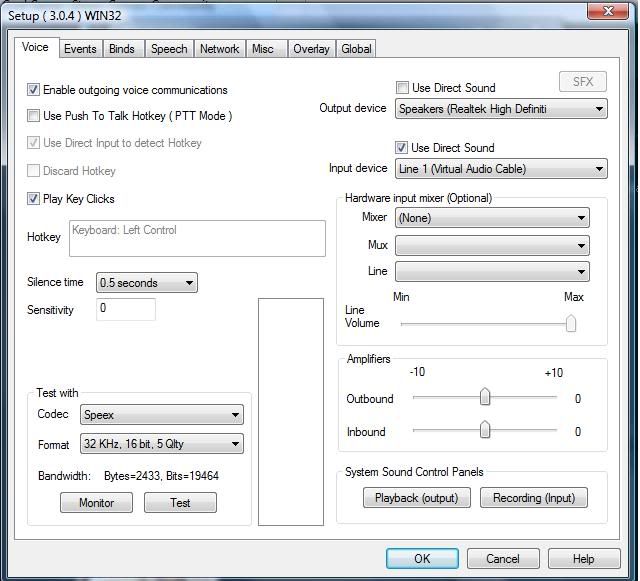
Task: Open the Binds tab
Action: point(121,49)
